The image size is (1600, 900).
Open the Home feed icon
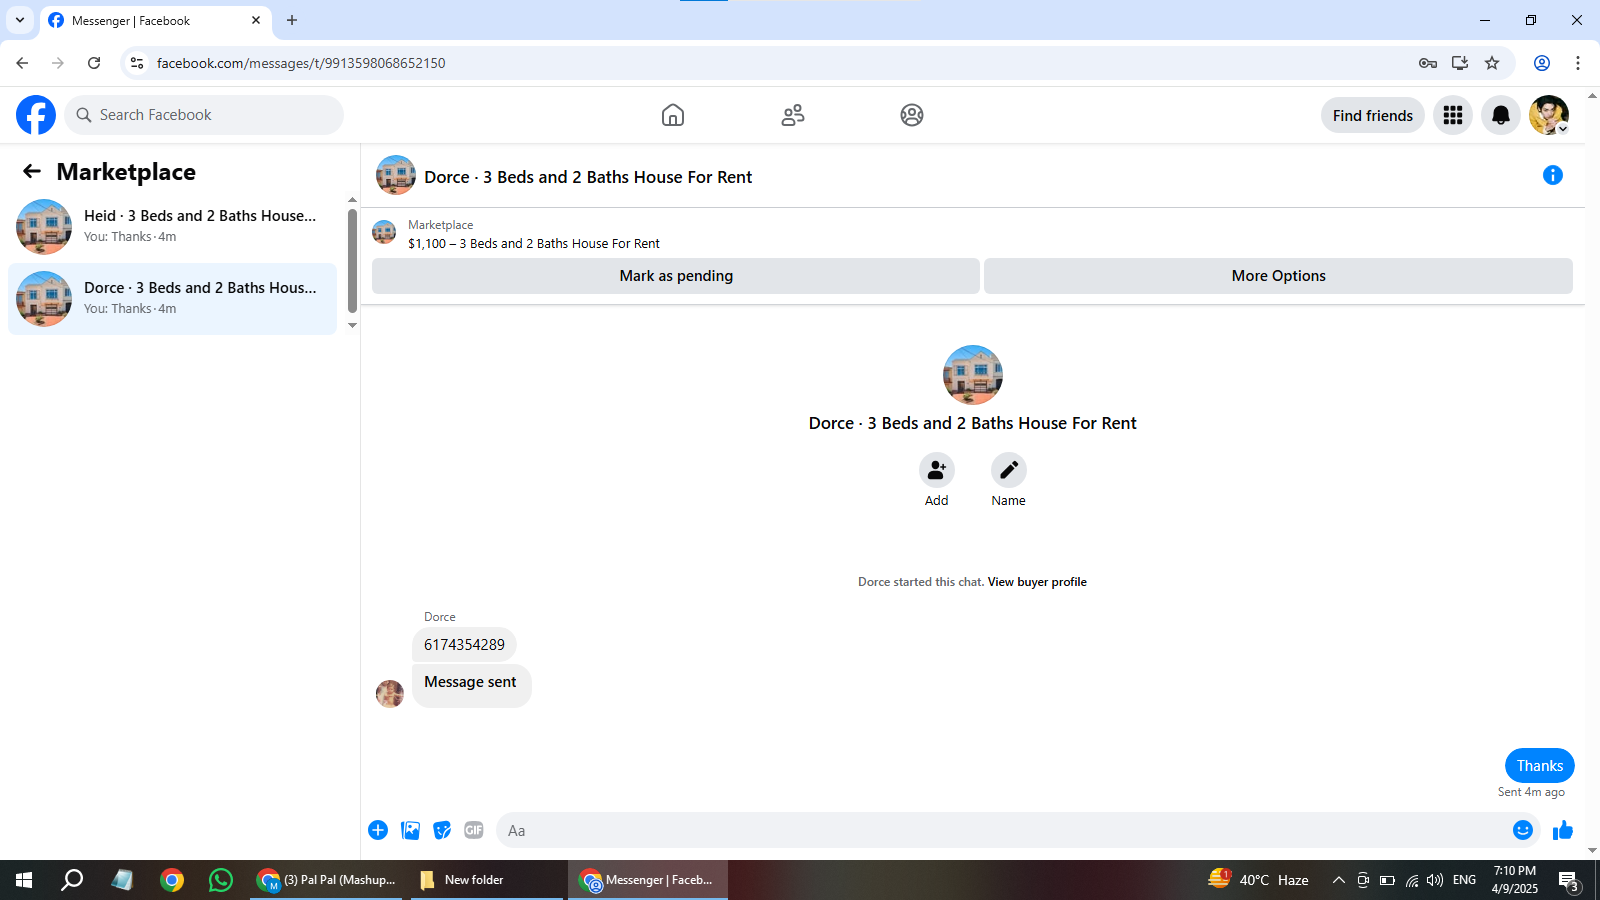pyautogui.click(x=673, y=115)
